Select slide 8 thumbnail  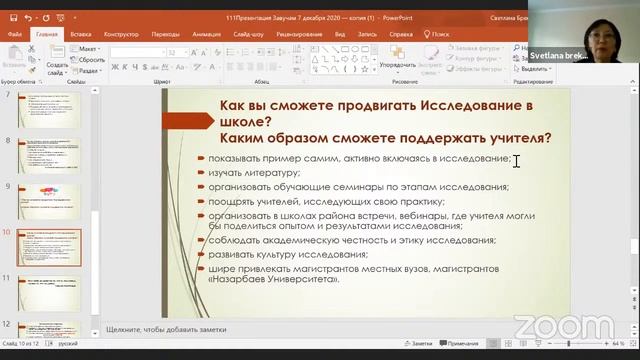[49, 156]
